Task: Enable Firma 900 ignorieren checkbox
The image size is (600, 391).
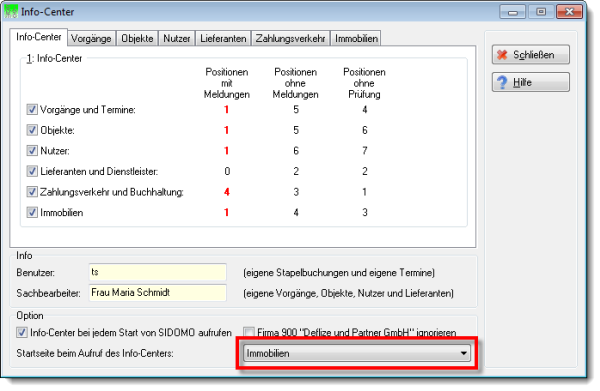Action: (x=249, y=332)
